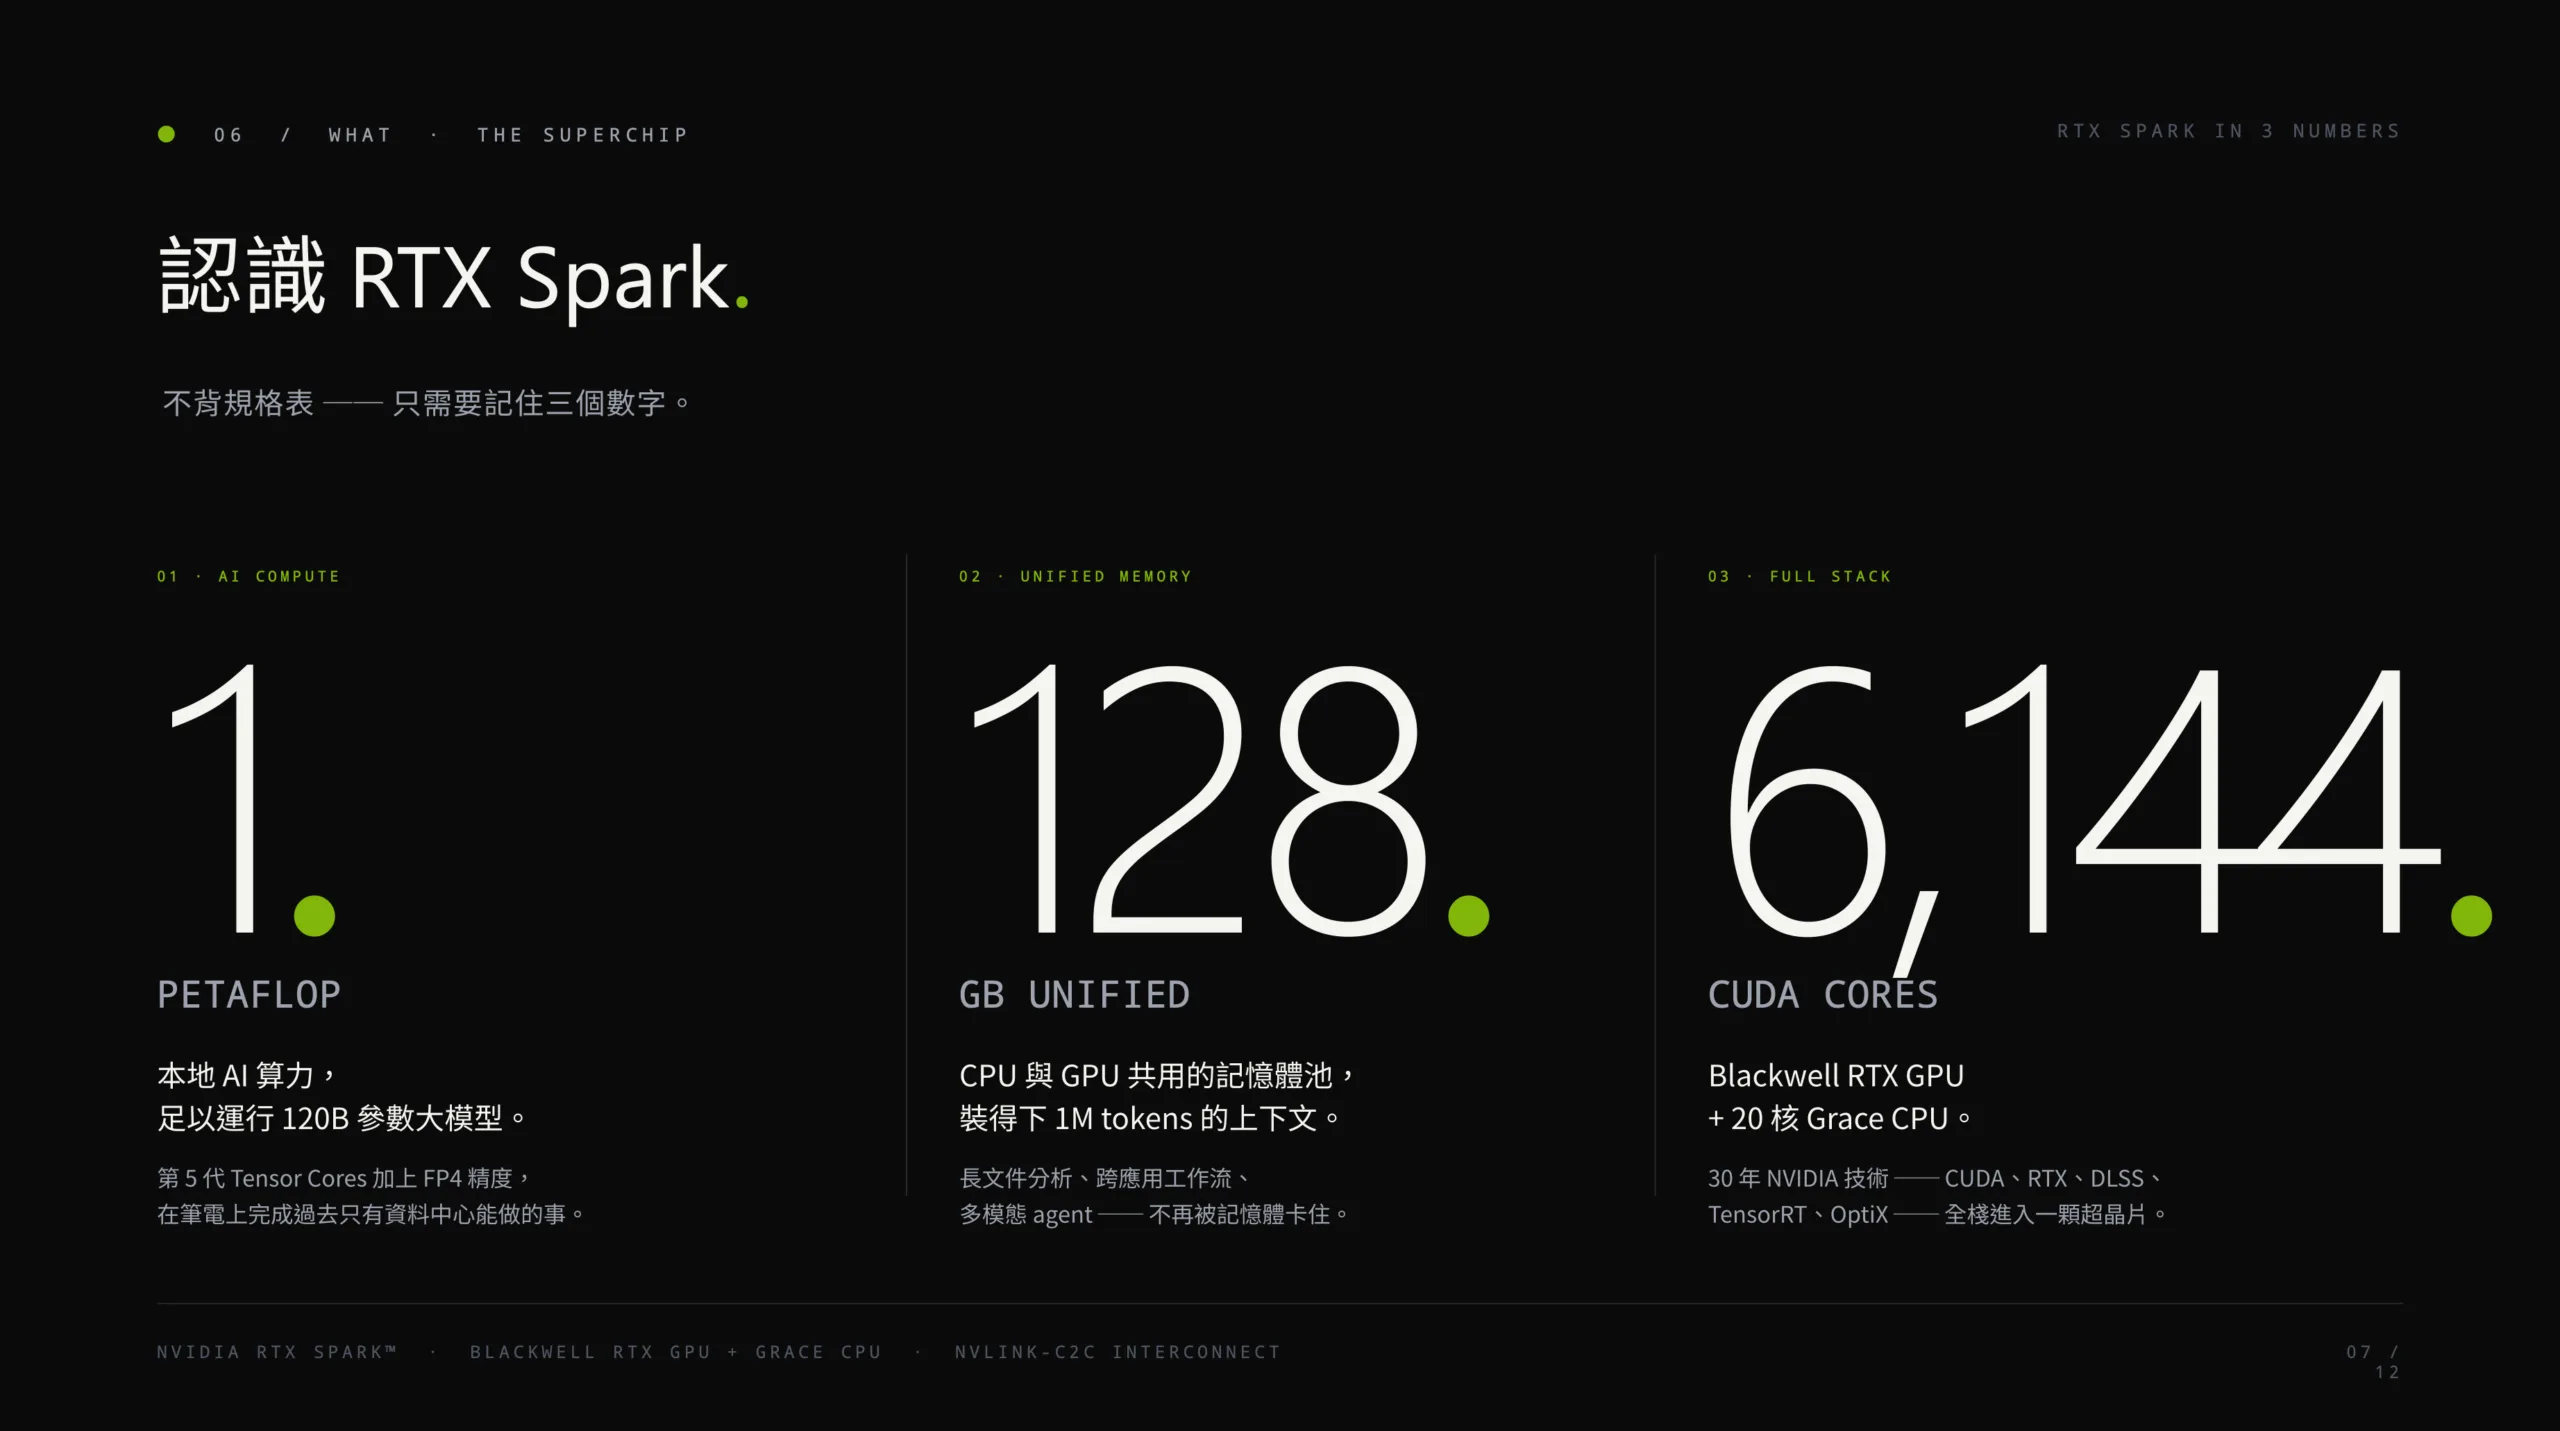The image size is (2560, 1431).
Task: Select the 'PETAFLOP' unit label
Action: coord(249,994)
